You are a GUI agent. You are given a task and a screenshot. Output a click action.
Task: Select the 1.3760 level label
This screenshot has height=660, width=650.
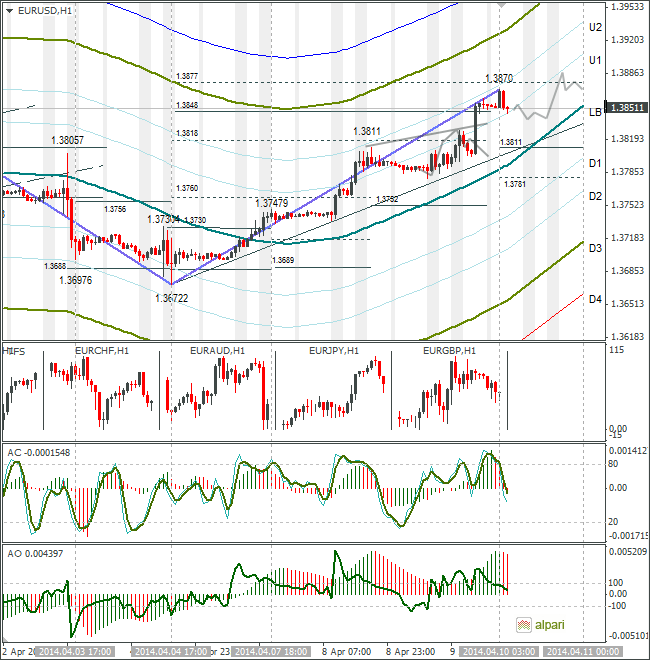pos(187,188)
